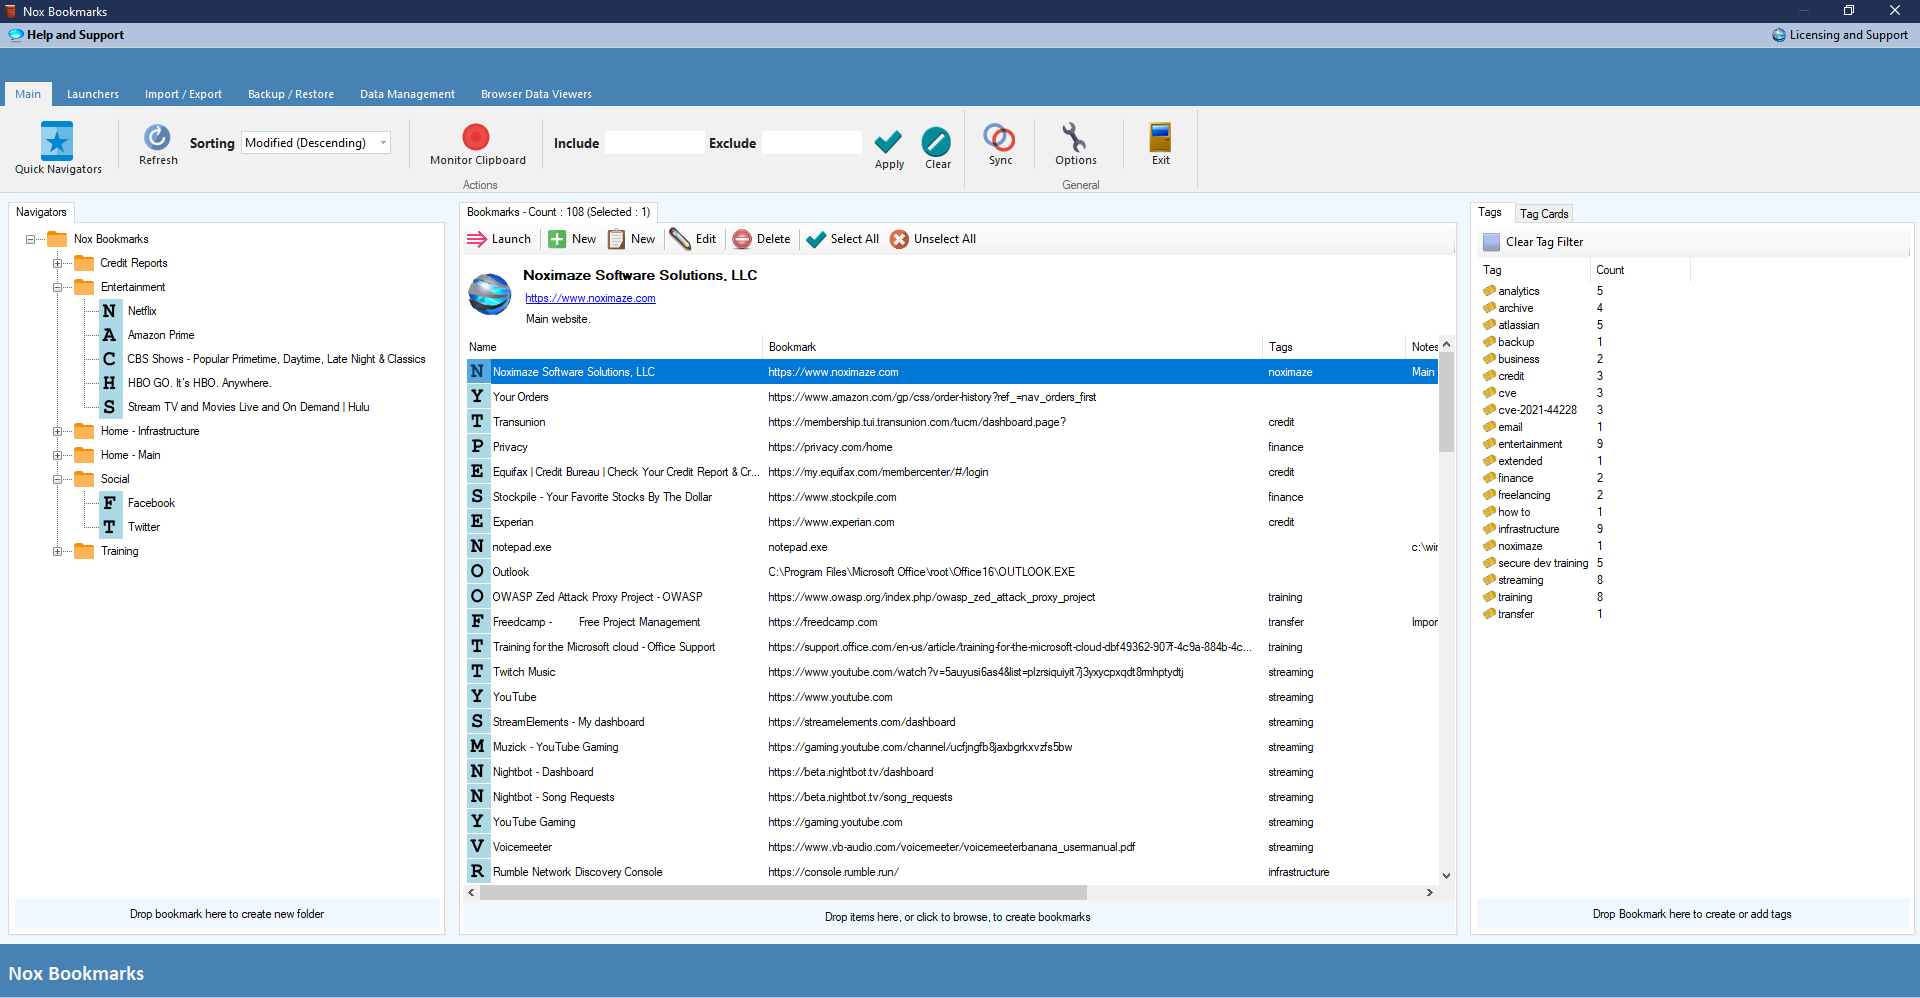Open the Sorting dropdown
The height and width of the screenshot is (998, 1920).
[316, 143]
